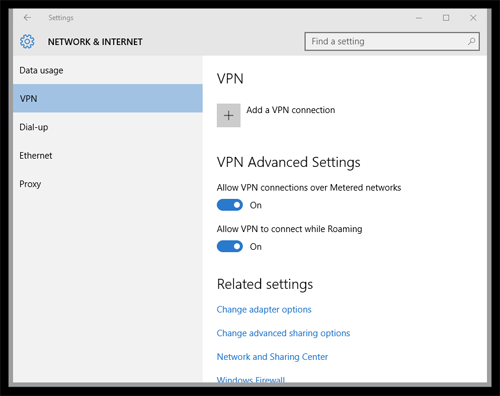Open Change adapter options link
The width and height of the screenshot is (500, 396).
coord(264,310)
